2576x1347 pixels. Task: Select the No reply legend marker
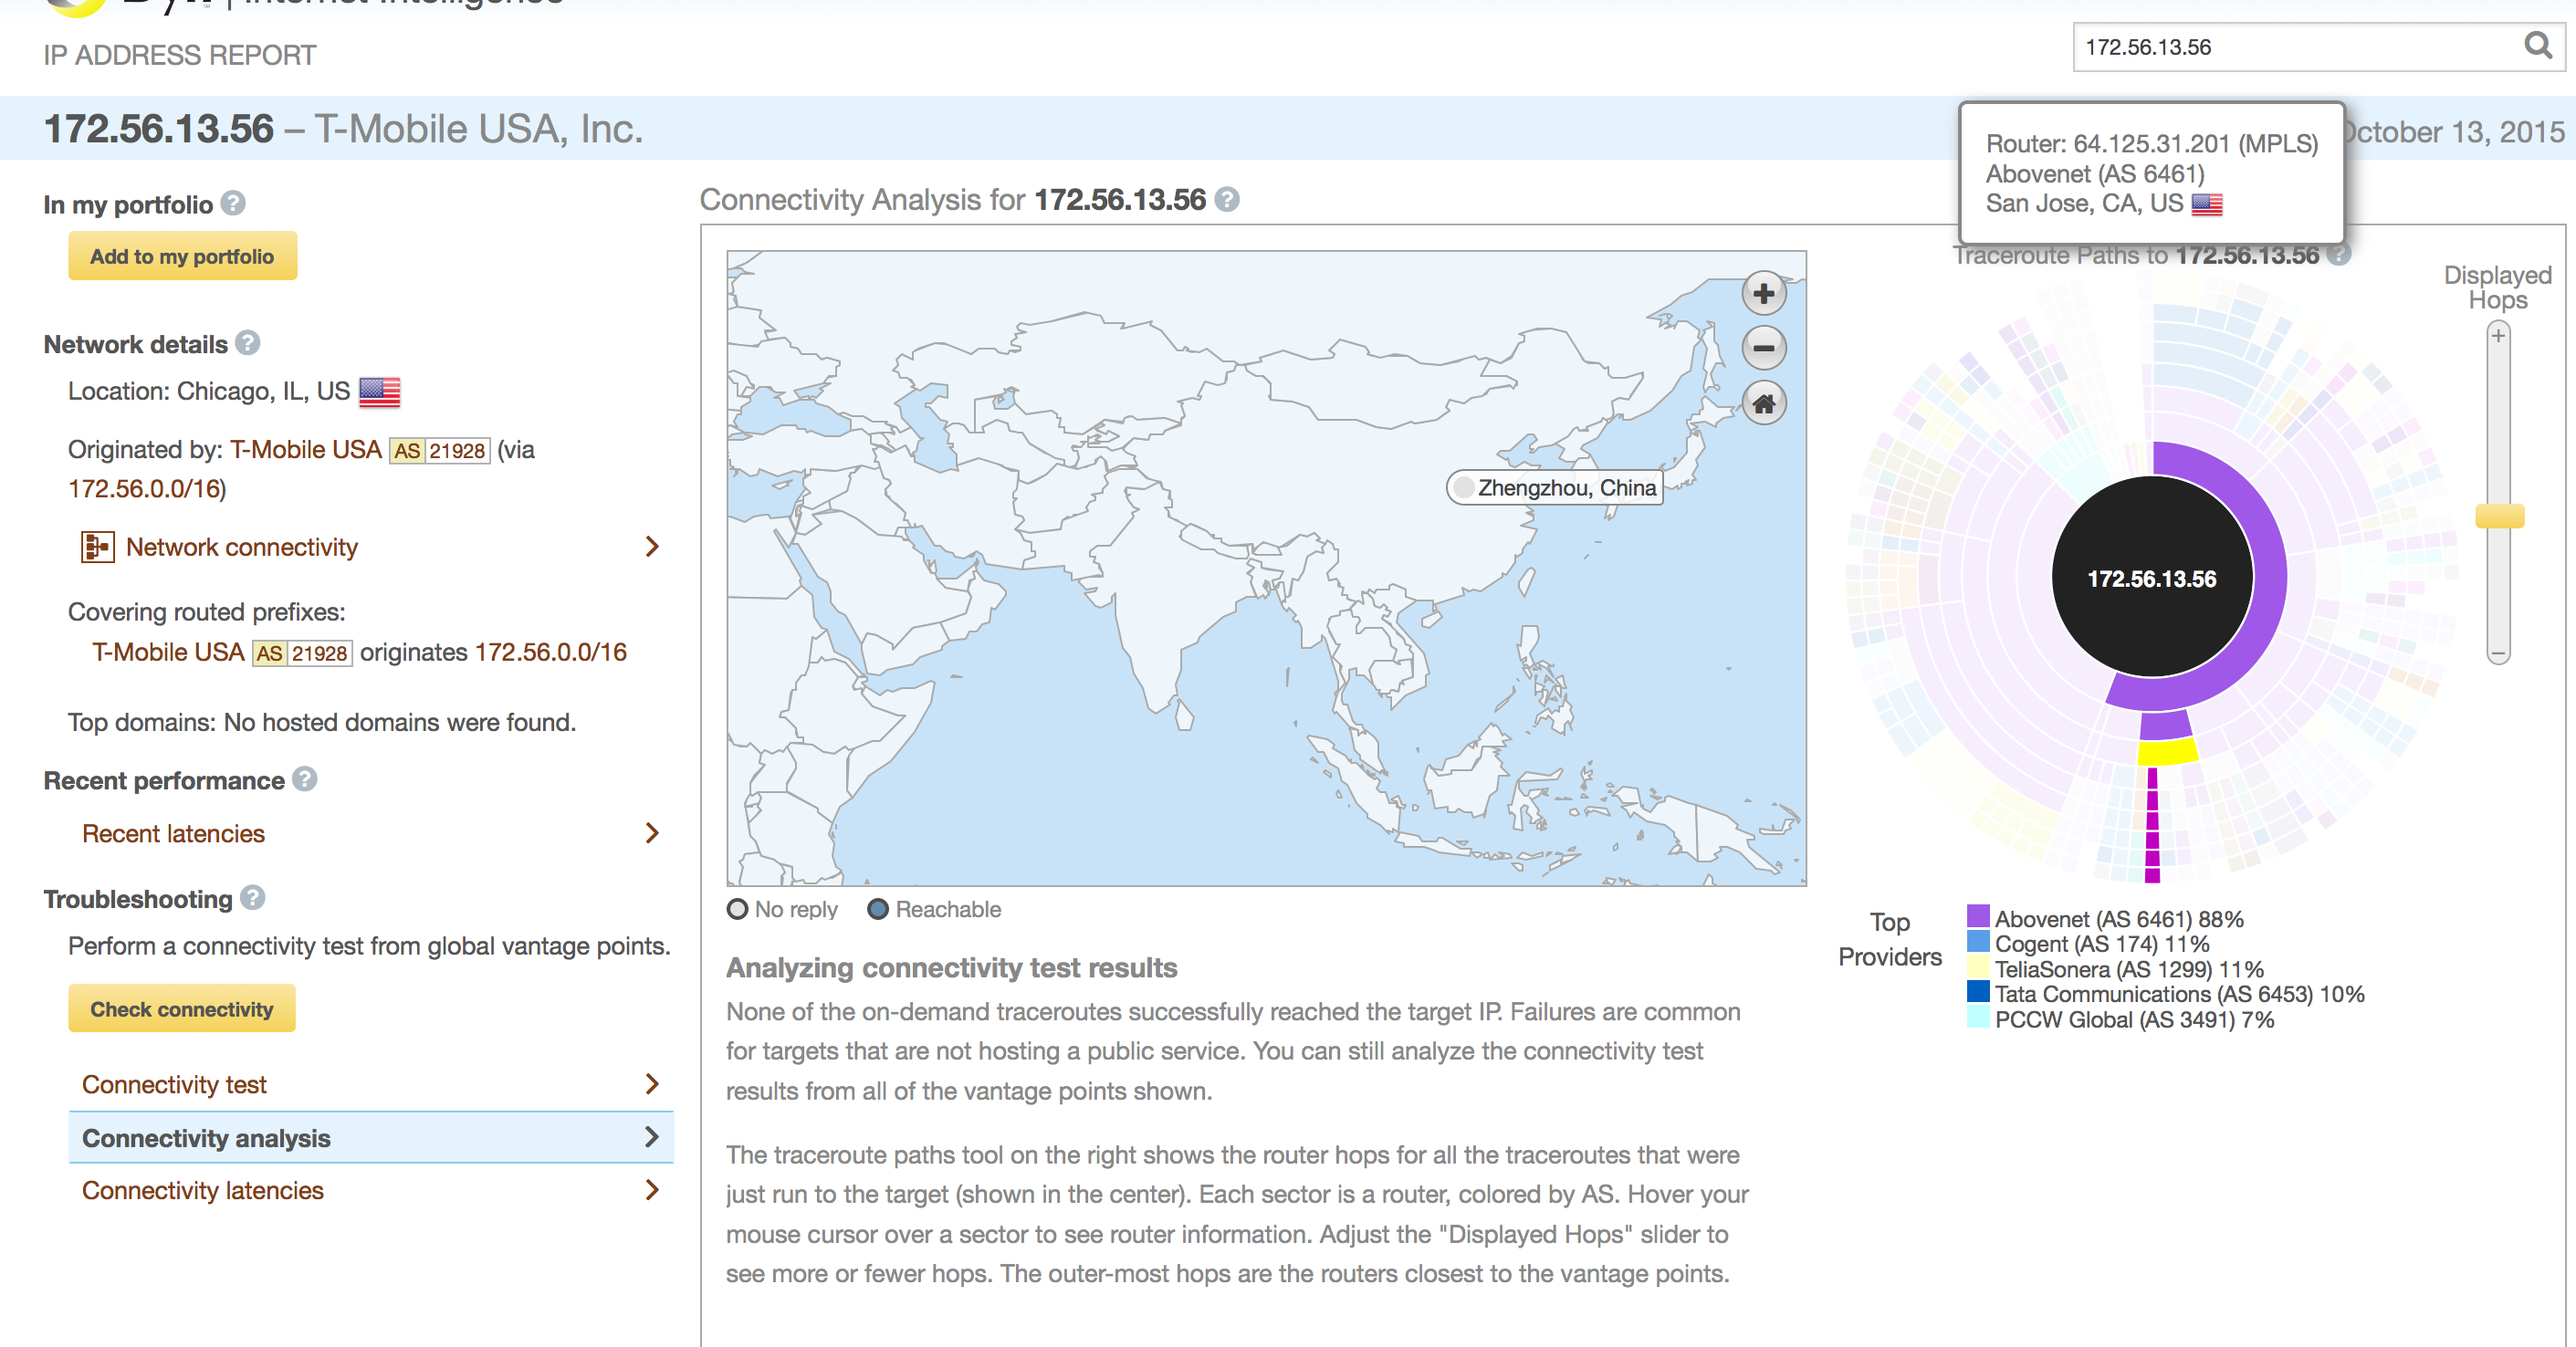[738, 909]
